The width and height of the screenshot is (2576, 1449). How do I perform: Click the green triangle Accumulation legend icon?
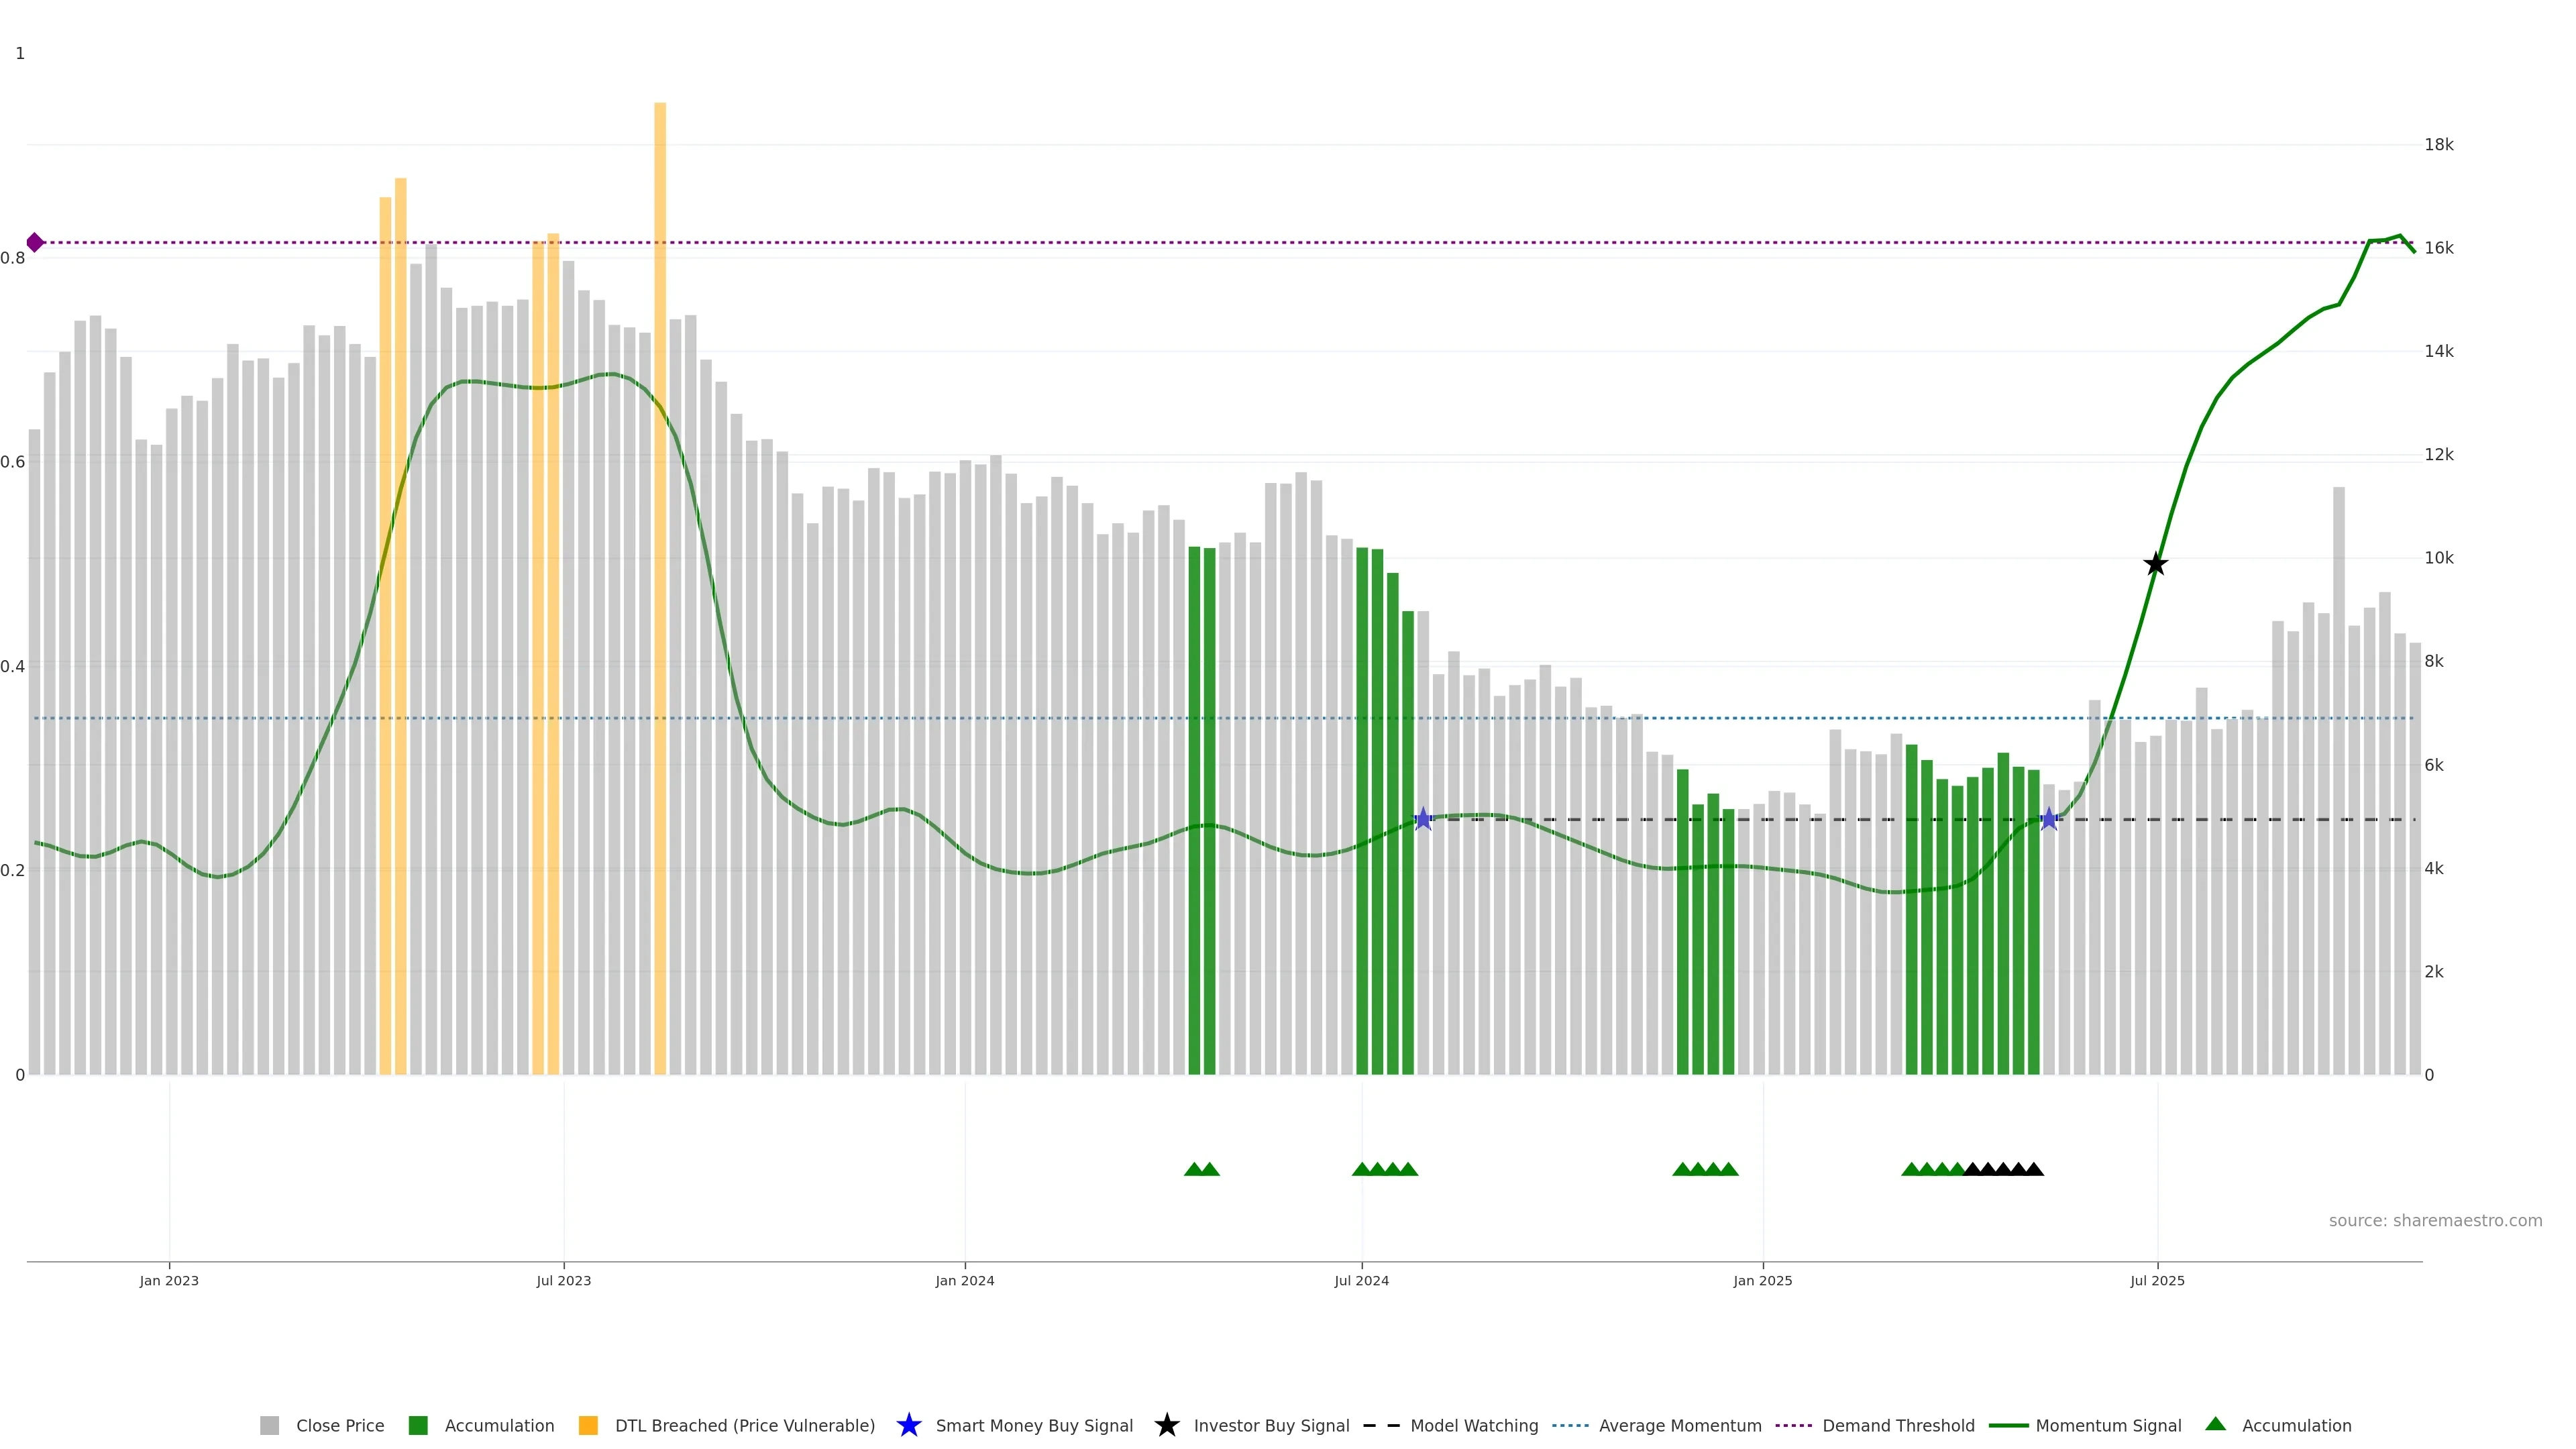[2216, 1424]
